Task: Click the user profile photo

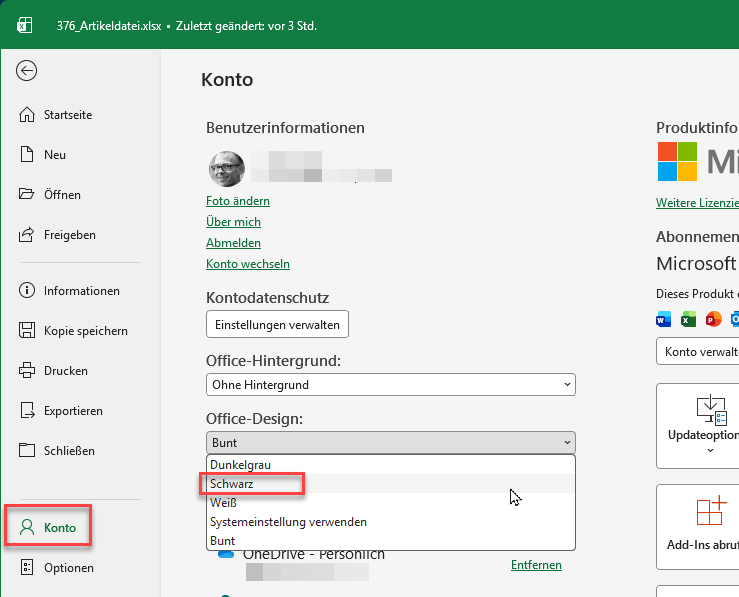Action: (x=225, y=168)
